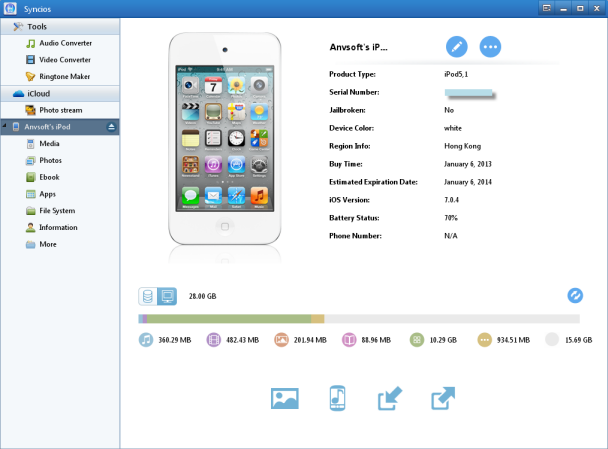608x449 pixels.
Task: Click the Tools section header
Action: (60, 26)
